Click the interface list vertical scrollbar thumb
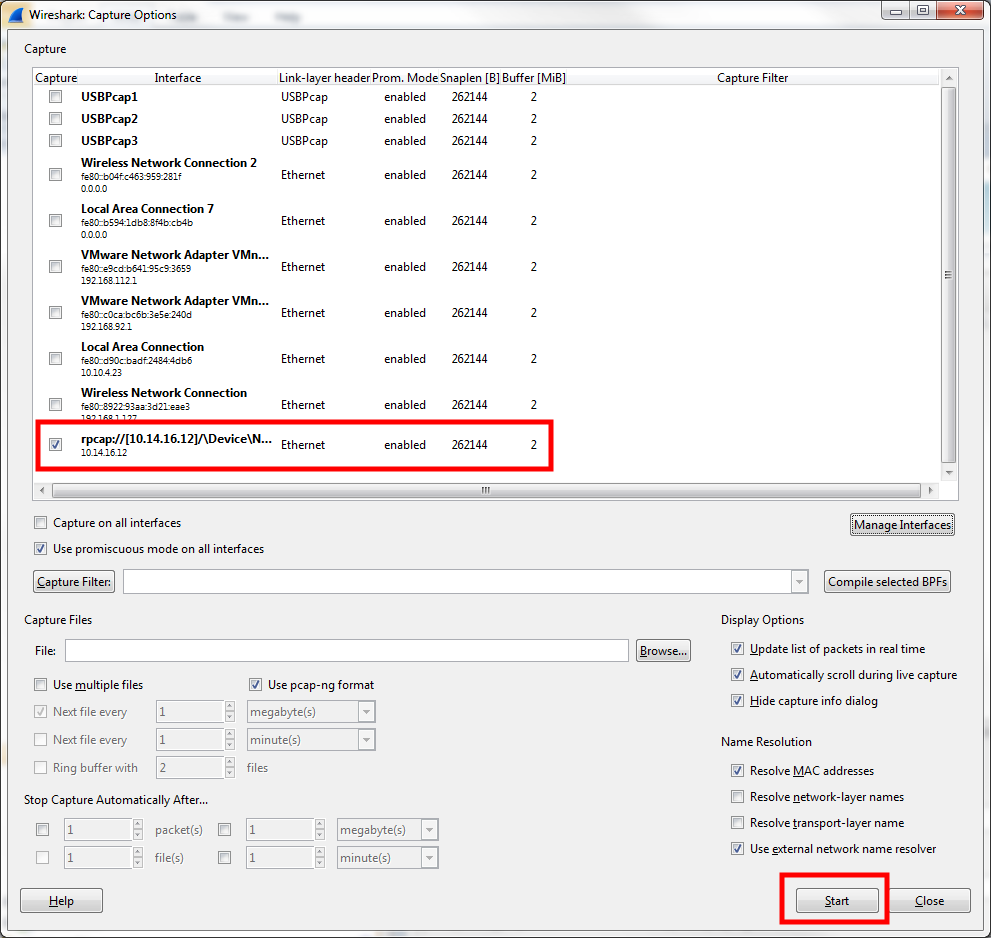 pyautogui.click(x=948, y=275)
